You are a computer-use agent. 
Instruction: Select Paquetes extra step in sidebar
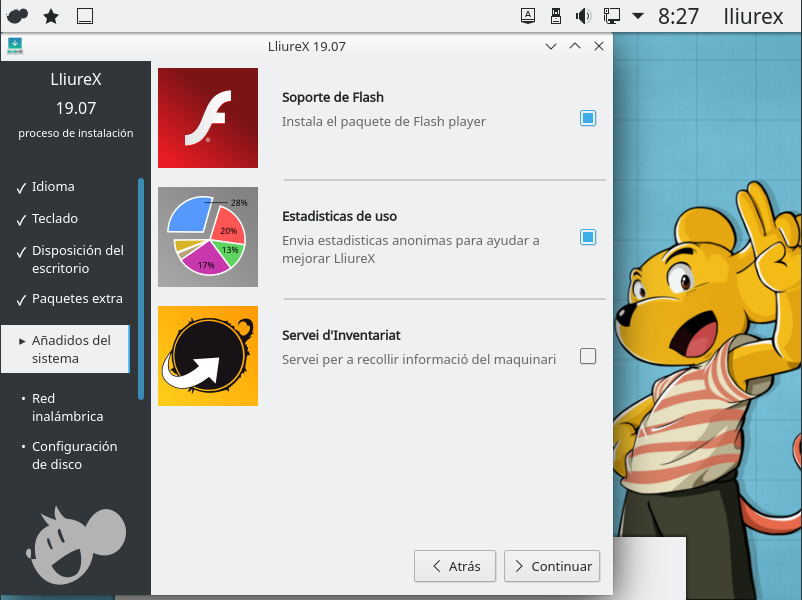77,298
